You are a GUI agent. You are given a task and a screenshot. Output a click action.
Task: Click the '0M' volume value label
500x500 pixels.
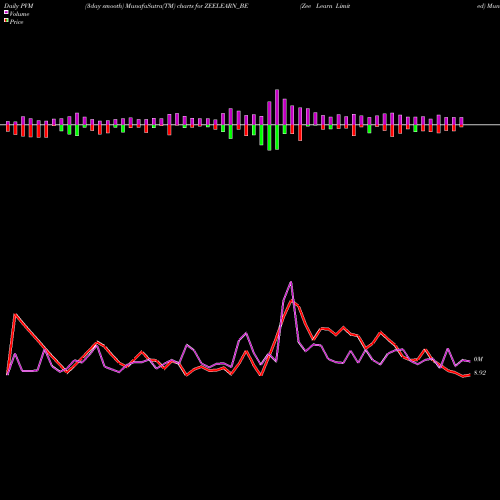[x=478, y=359]
